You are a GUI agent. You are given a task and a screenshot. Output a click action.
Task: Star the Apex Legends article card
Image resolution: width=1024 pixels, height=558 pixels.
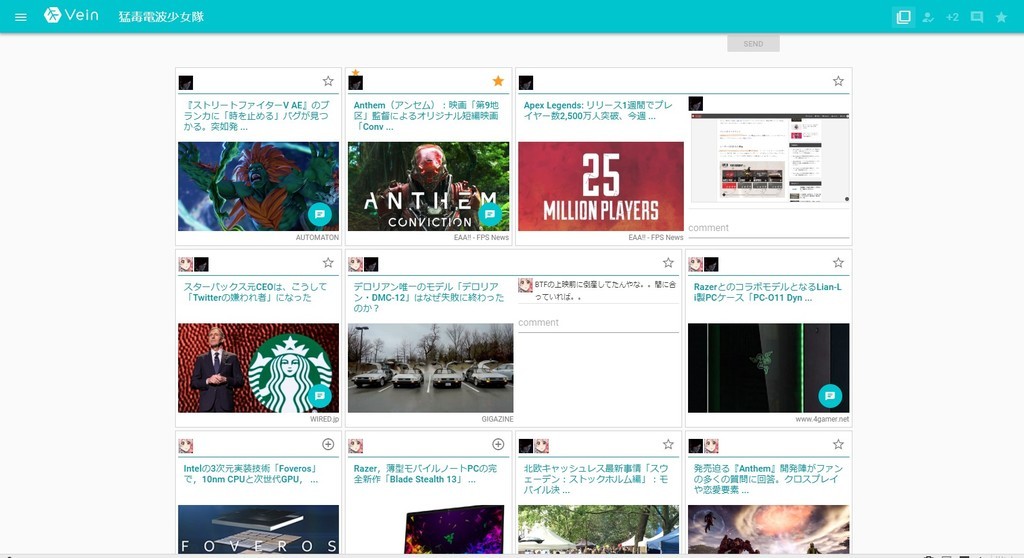(x=838, y=81)
